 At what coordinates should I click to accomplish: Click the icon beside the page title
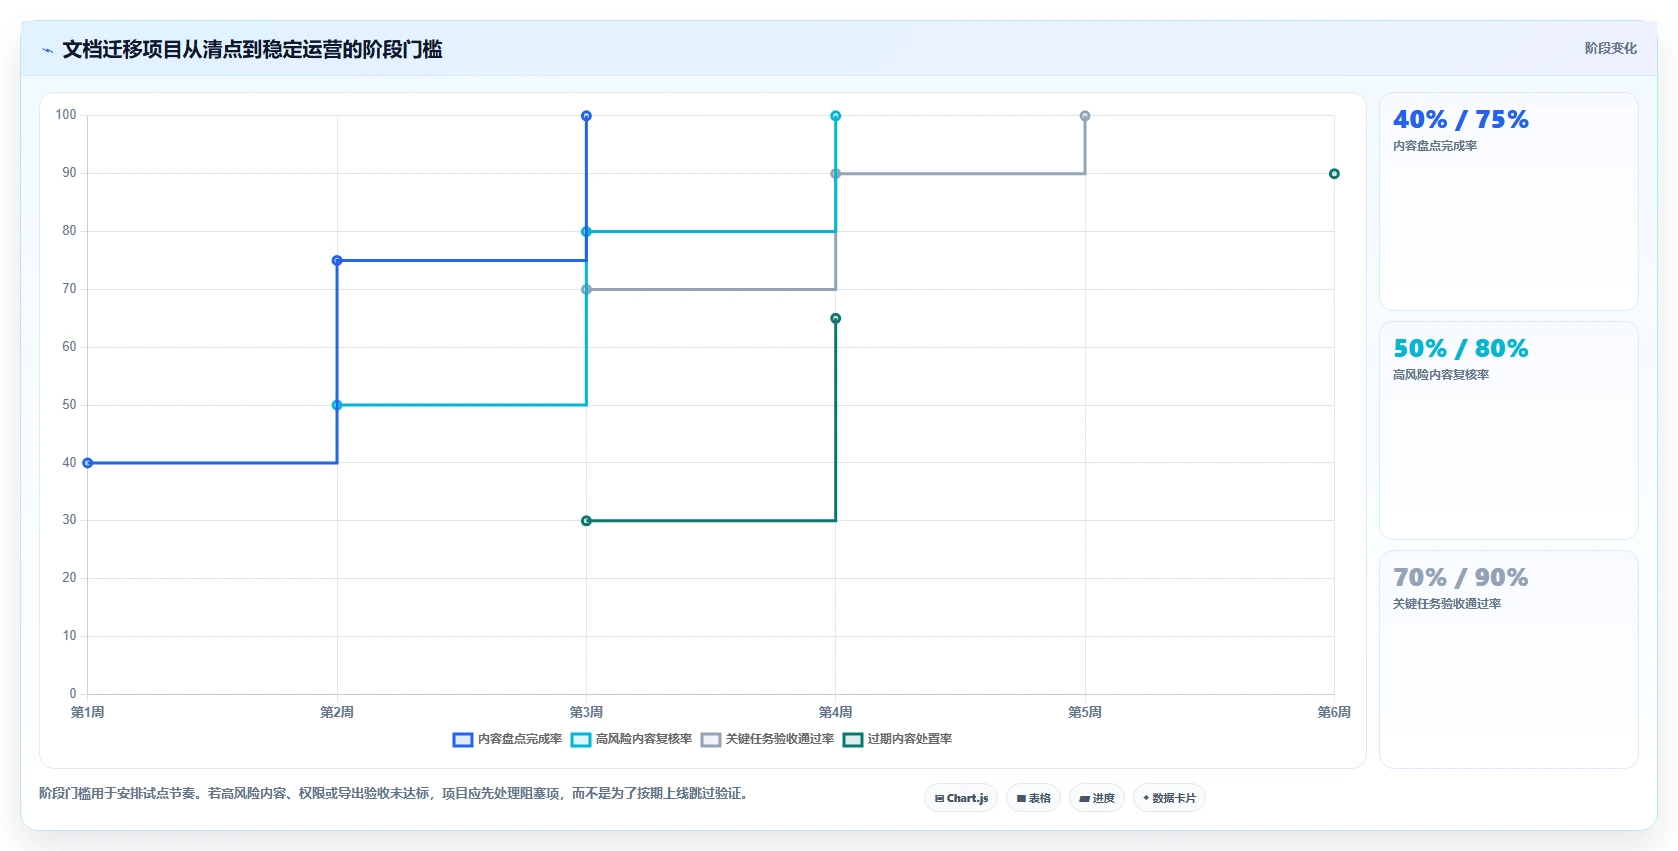(x=47, y=50)
